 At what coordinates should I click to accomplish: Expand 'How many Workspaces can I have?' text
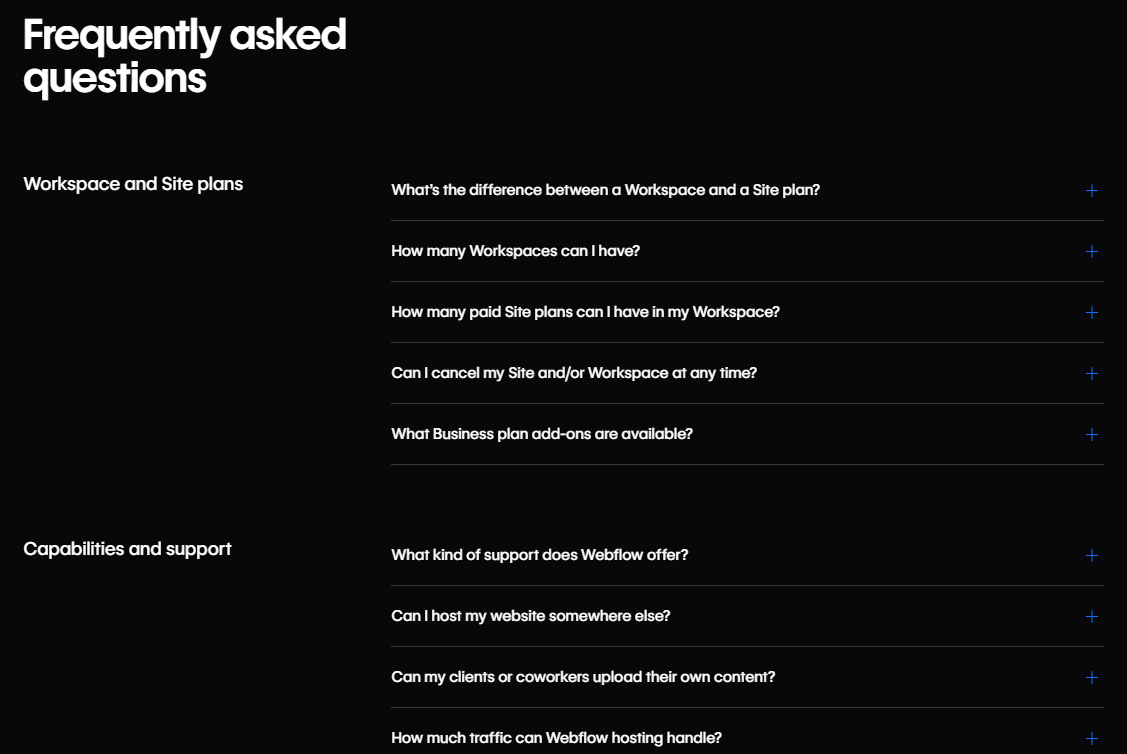(x=515, y=251)
